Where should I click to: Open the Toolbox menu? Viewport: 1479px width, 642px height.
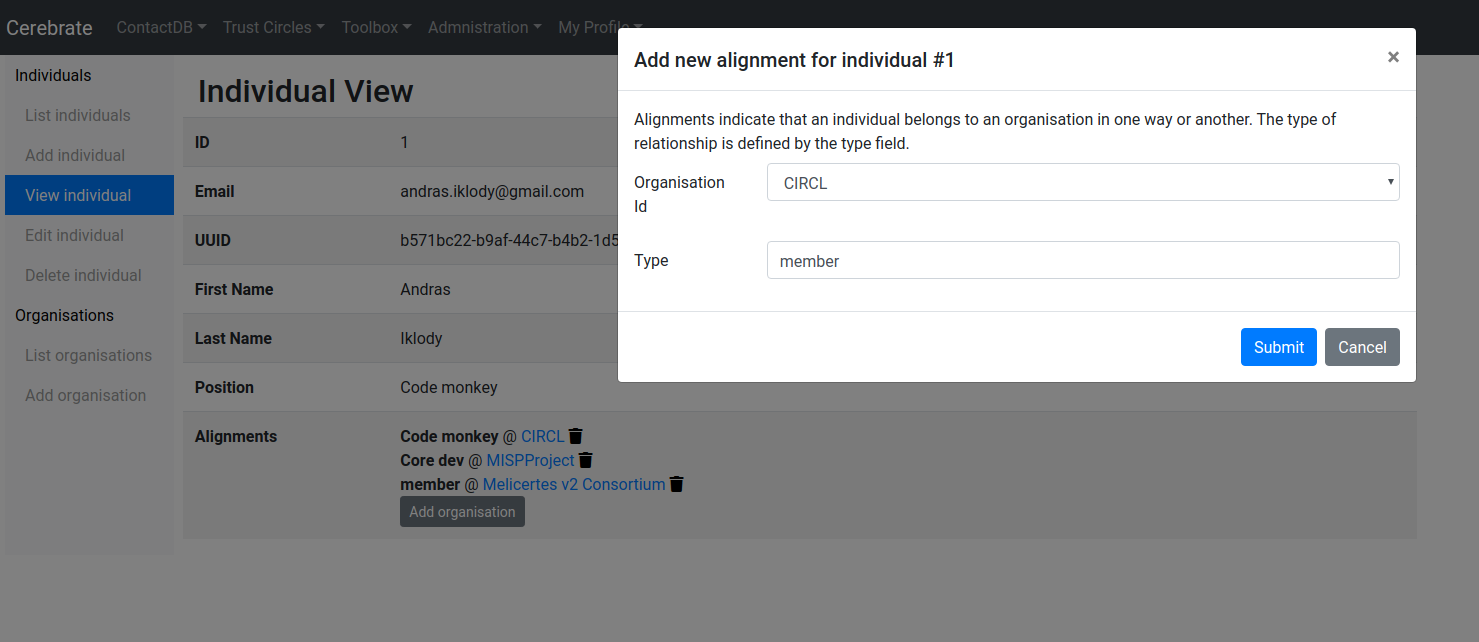click(376, 27)
